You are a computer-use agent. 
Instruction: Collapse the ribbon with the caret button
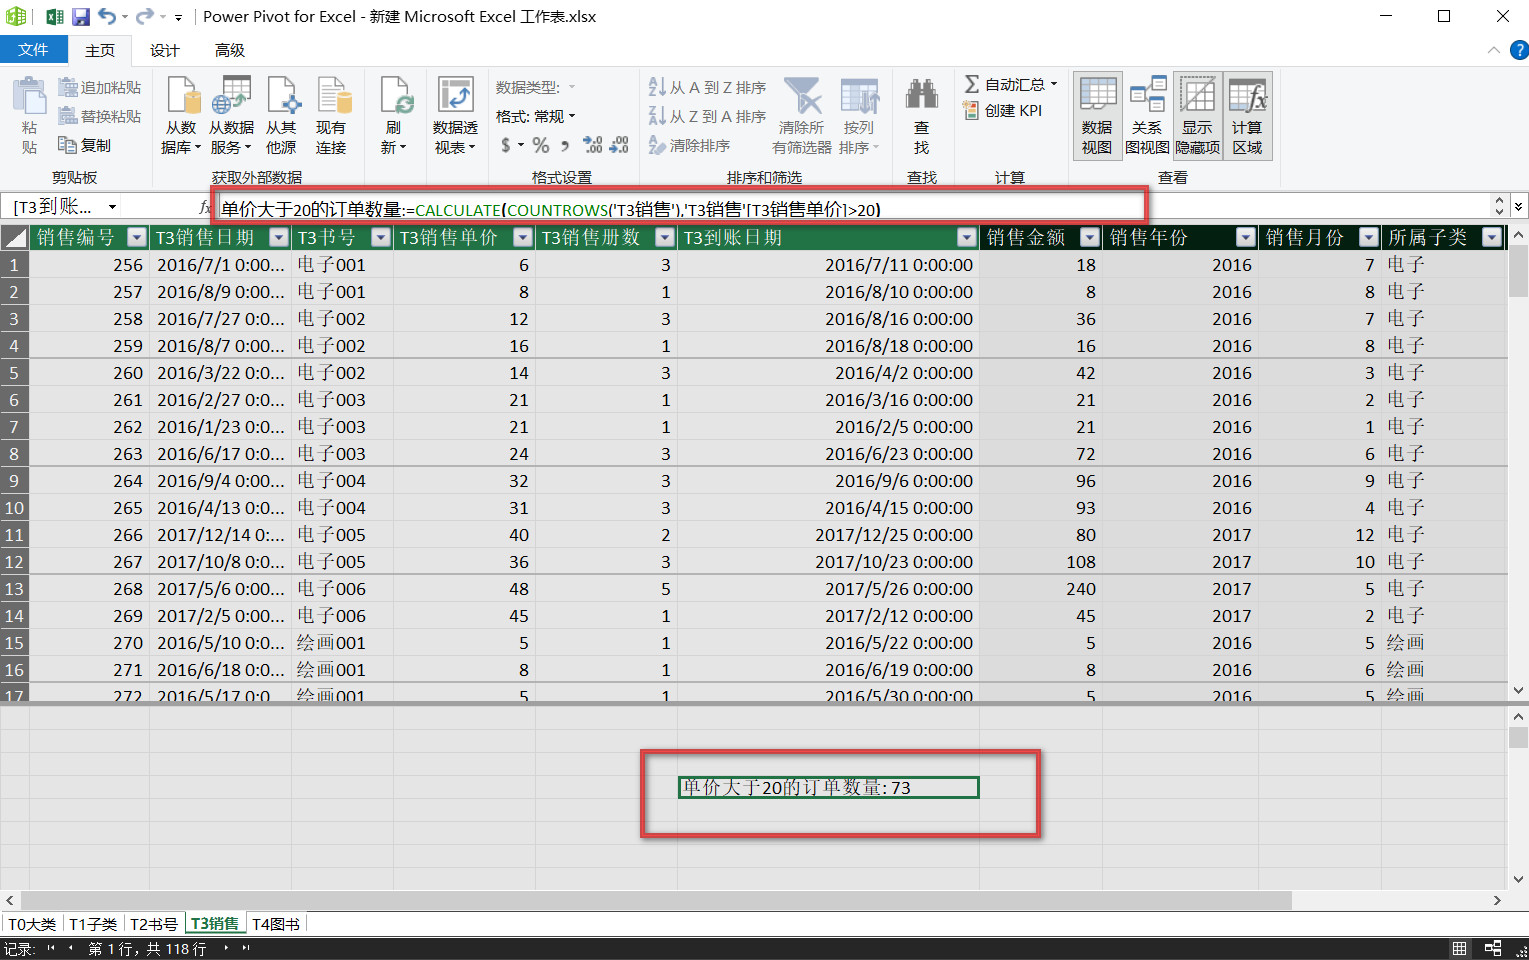click(x=1494, y=50)
